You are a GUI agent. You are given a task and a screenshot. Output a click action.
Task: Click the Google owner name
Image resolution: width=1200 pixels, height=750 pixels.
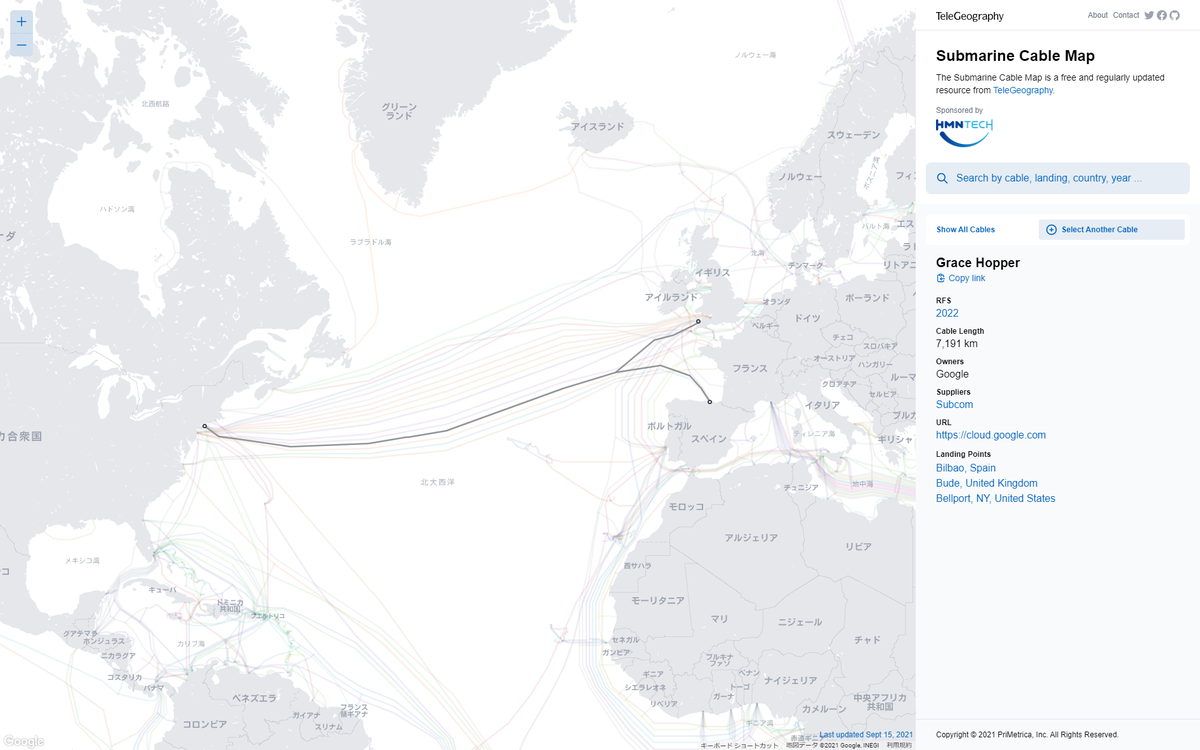pos(952,374)
